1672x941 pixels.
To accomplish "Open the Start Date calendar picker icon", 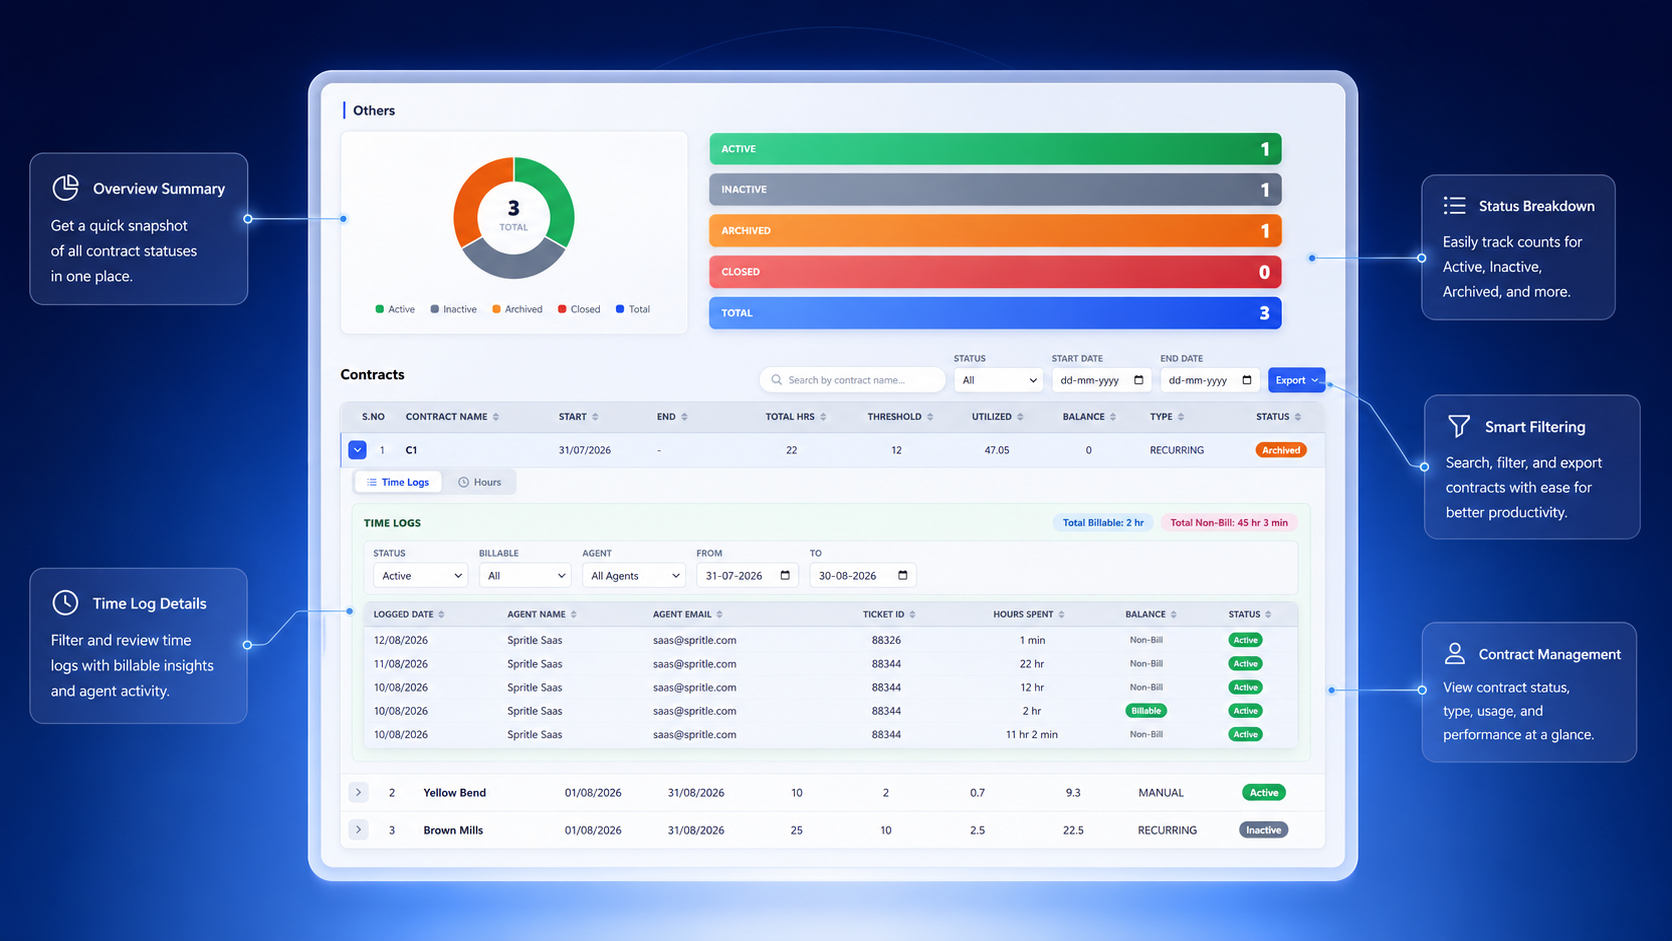I will pyautogui.click(x=1138, y=380).
